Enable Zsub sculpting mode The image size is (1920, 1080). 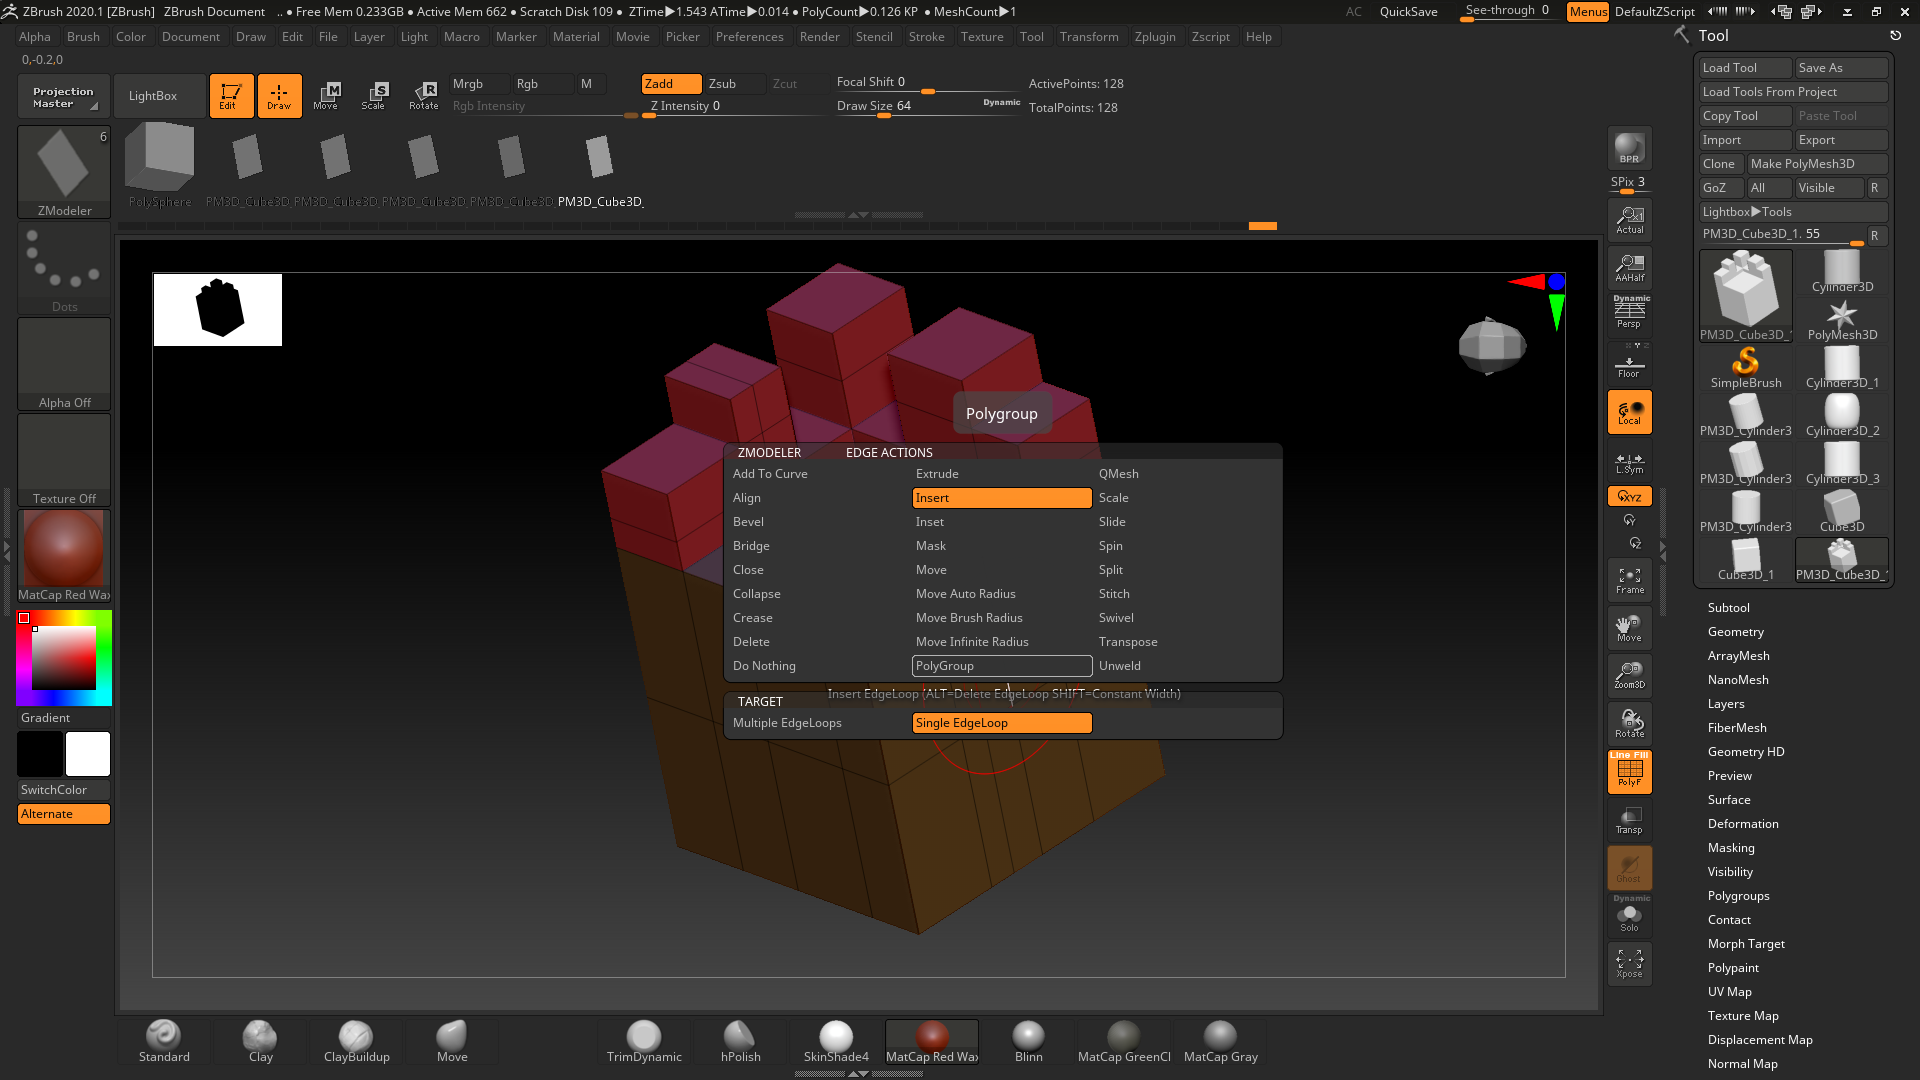click(x=733, y=84)
